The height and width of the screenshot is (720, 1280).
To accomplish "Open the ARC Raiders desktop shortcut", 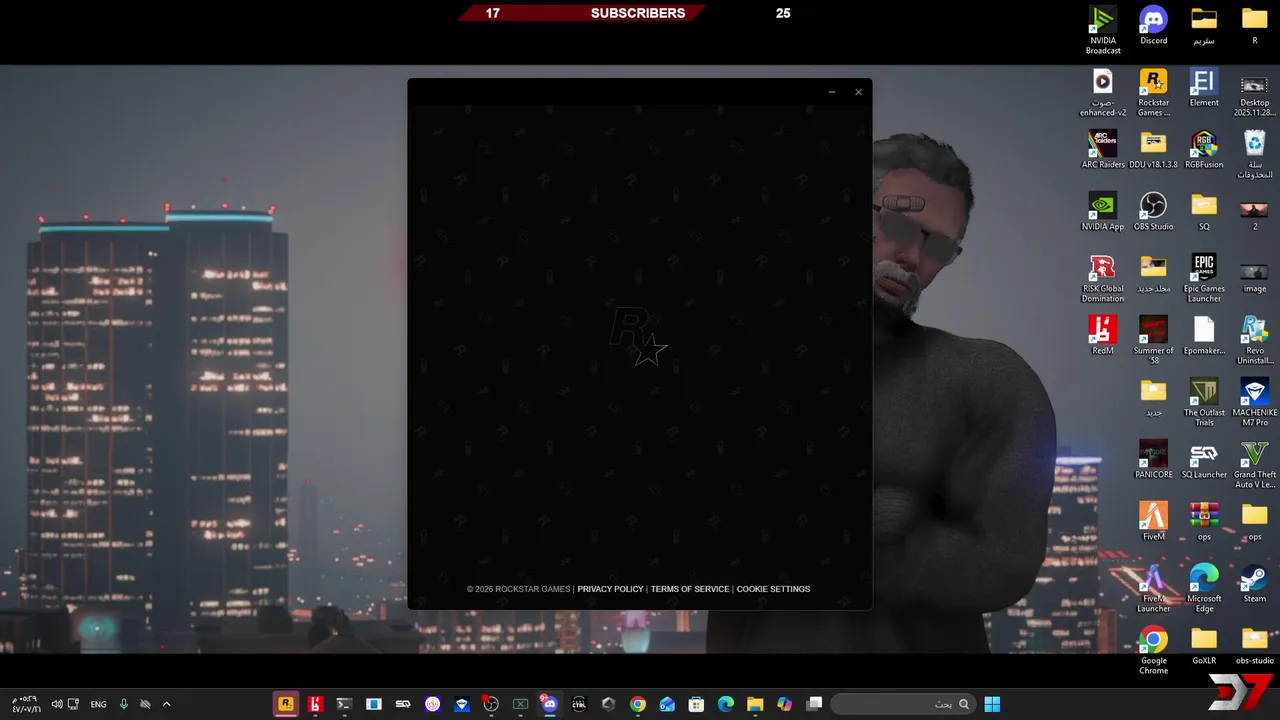I will [x=1103, y=150].
